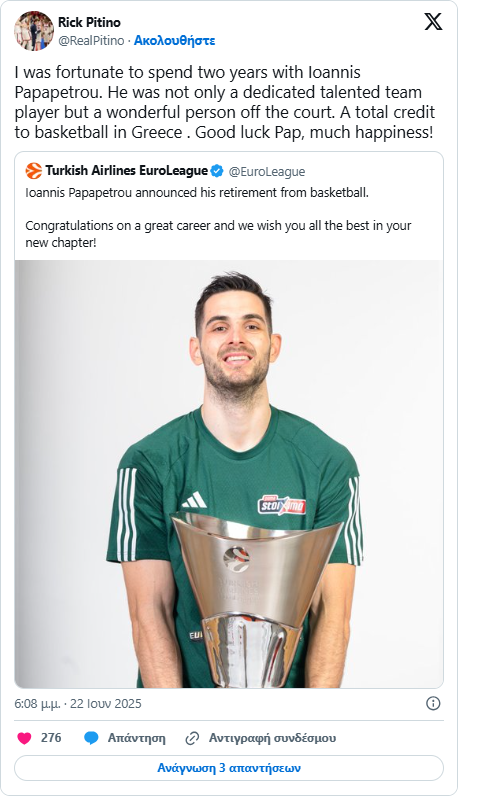The image size is (477, 803).
Task: Click the EuroLeague orange logo
Action: [34, 171]
